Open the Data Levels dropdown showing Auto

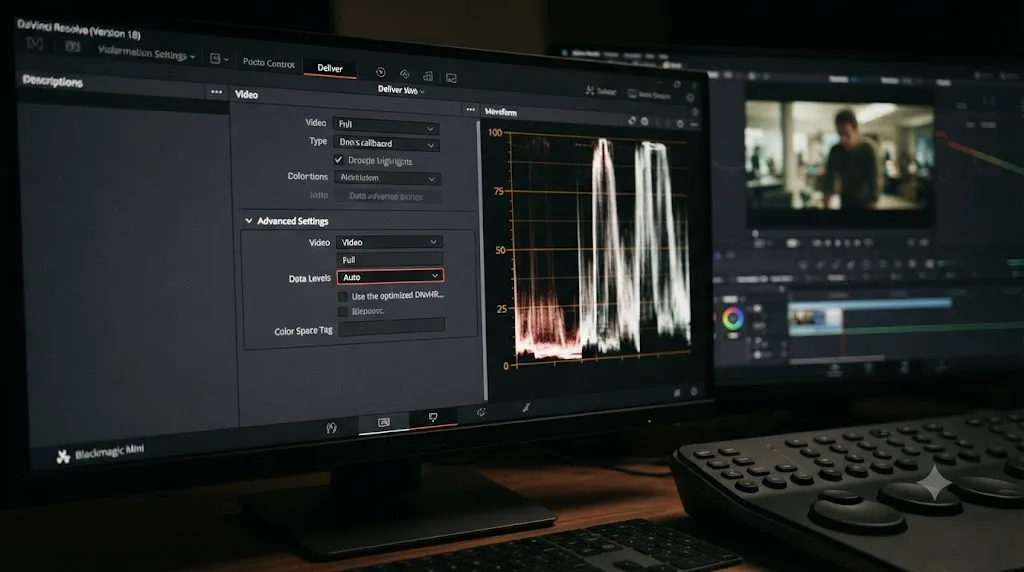[391, 277]
